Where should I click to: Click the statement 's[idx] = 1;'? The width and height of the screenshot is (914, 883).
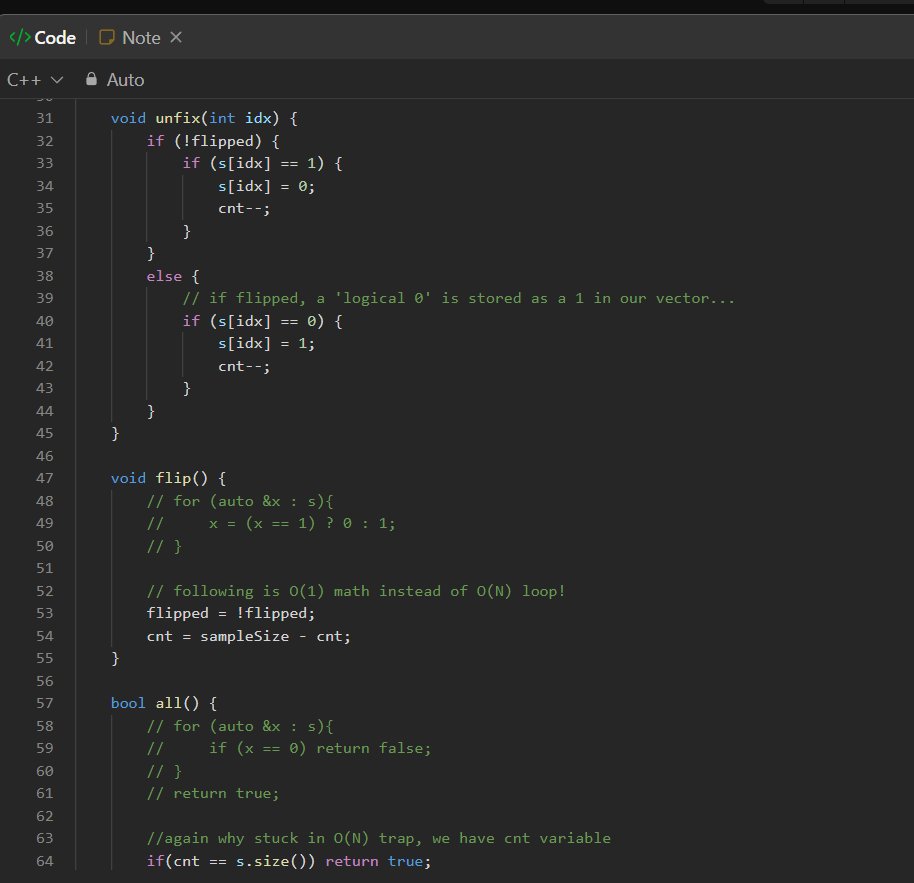point(266,344)
